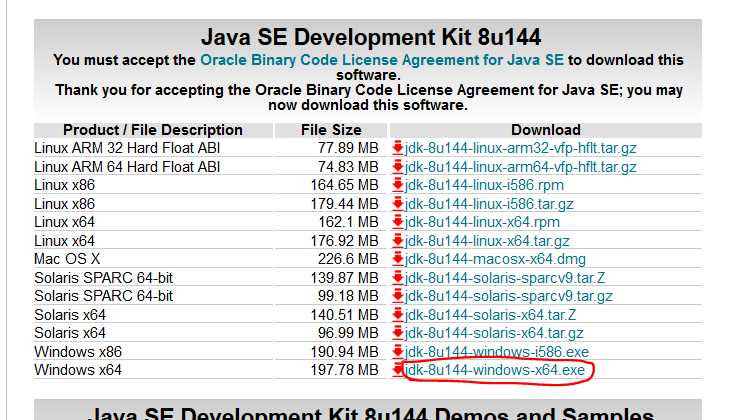Download the jdk-8u144-solaris-sparcv9.tar.gz file
This screenshot has width=730, height=420.
tap(508, 296)
